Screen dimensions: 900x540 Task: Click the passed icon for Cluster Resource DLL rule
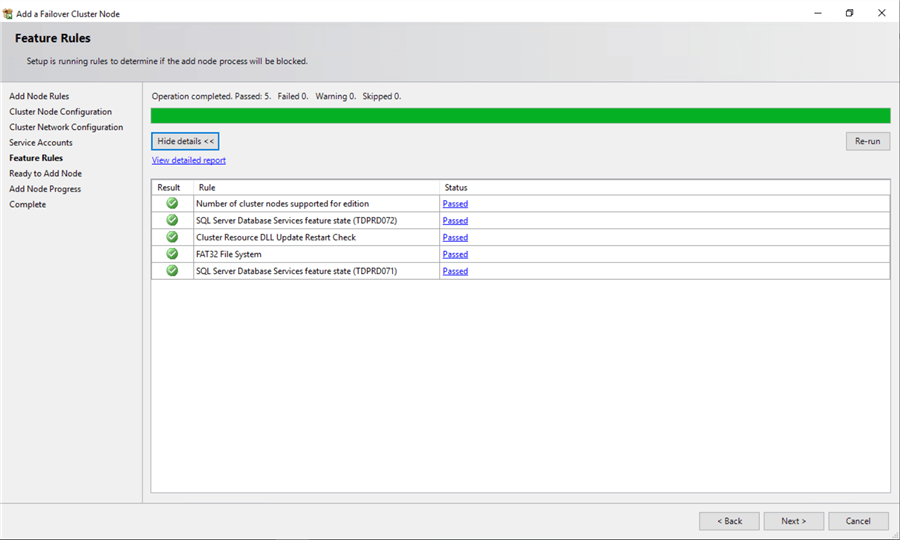(172, 237)
